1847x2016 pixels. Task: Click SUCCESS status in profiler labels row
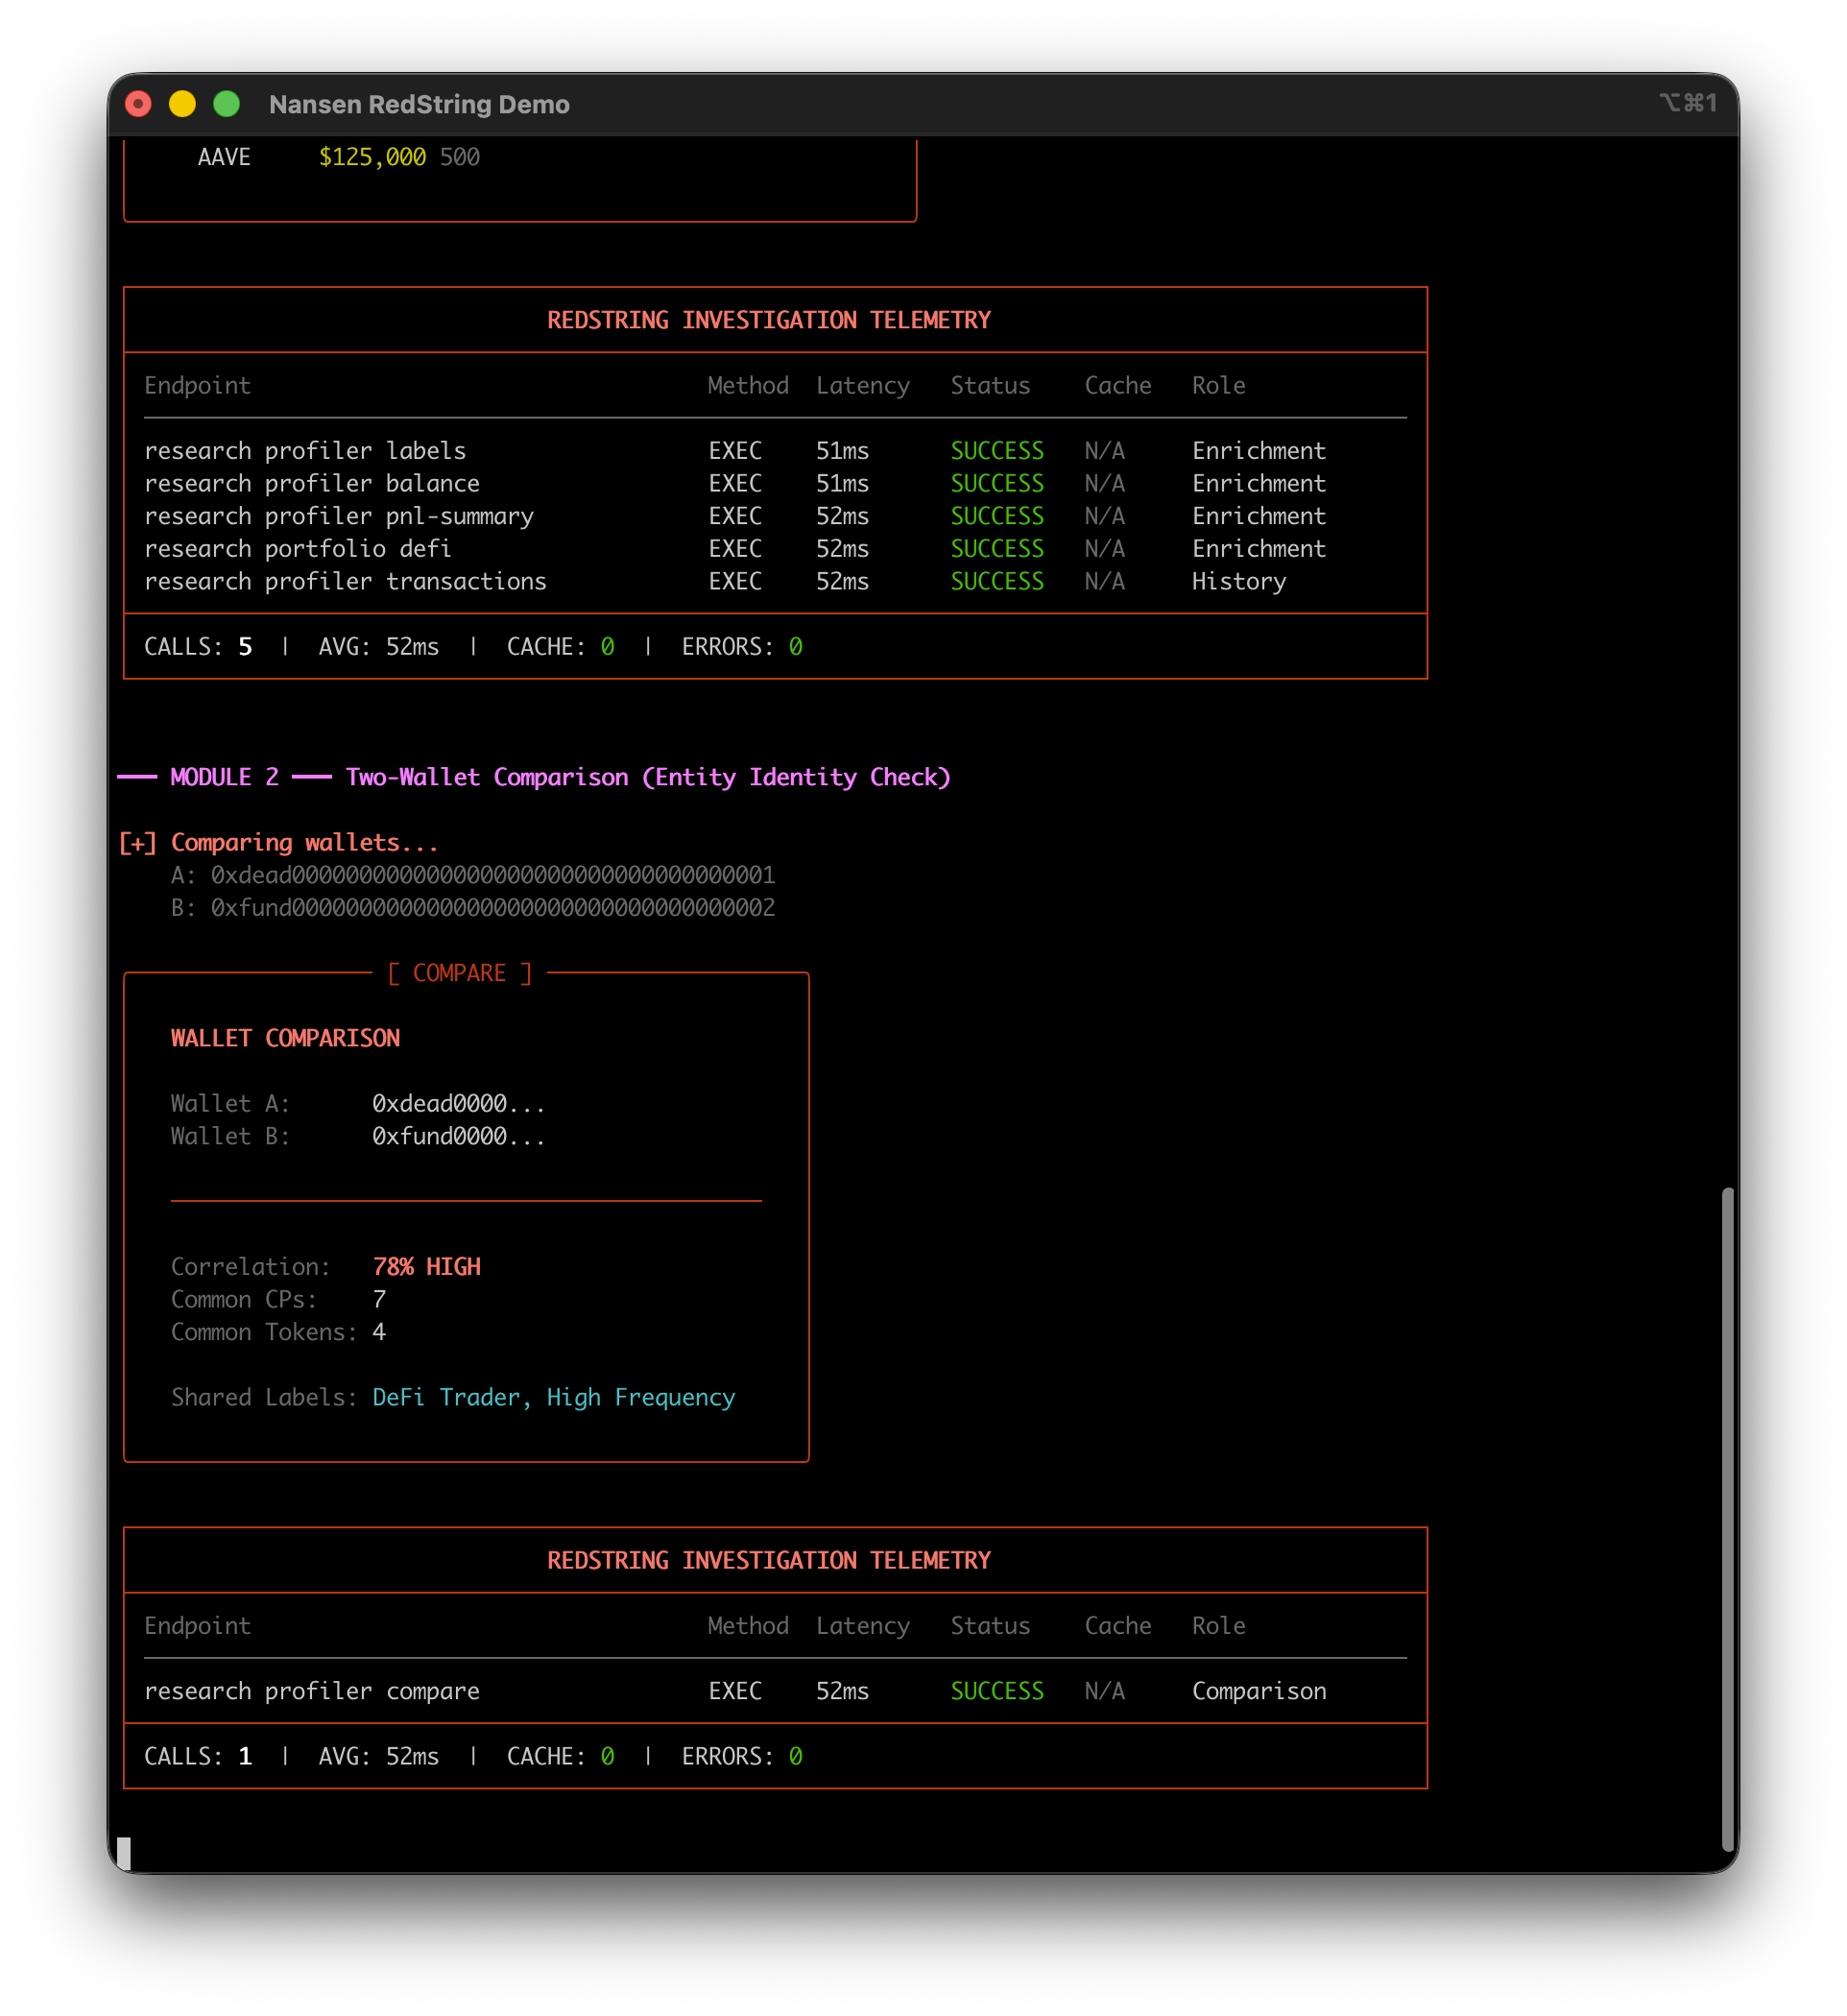tap(997, 451)
